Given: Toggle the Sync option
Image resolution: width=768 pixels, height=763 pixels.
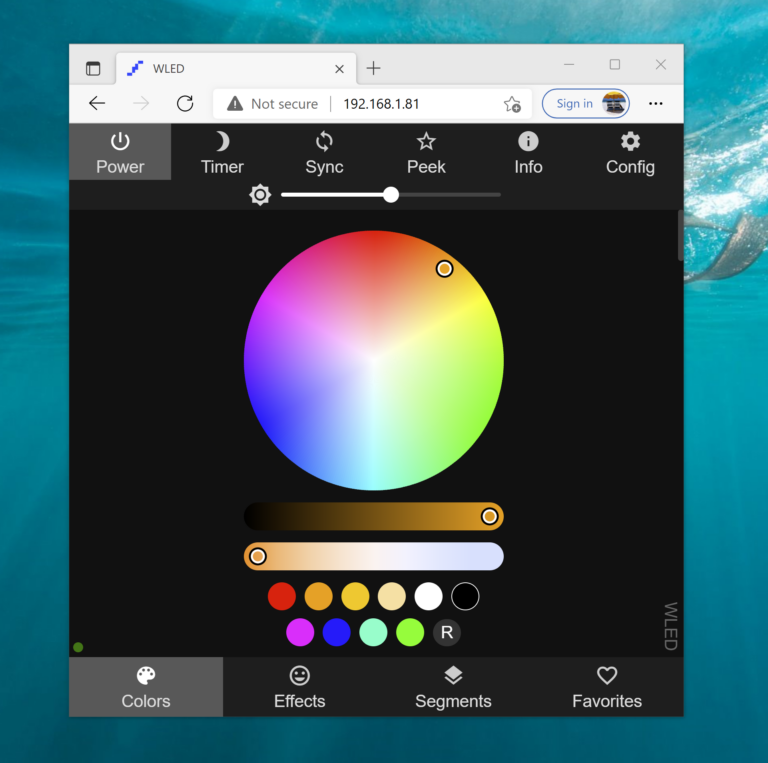Looking at the screenshot, I should [x=324, y=153].
